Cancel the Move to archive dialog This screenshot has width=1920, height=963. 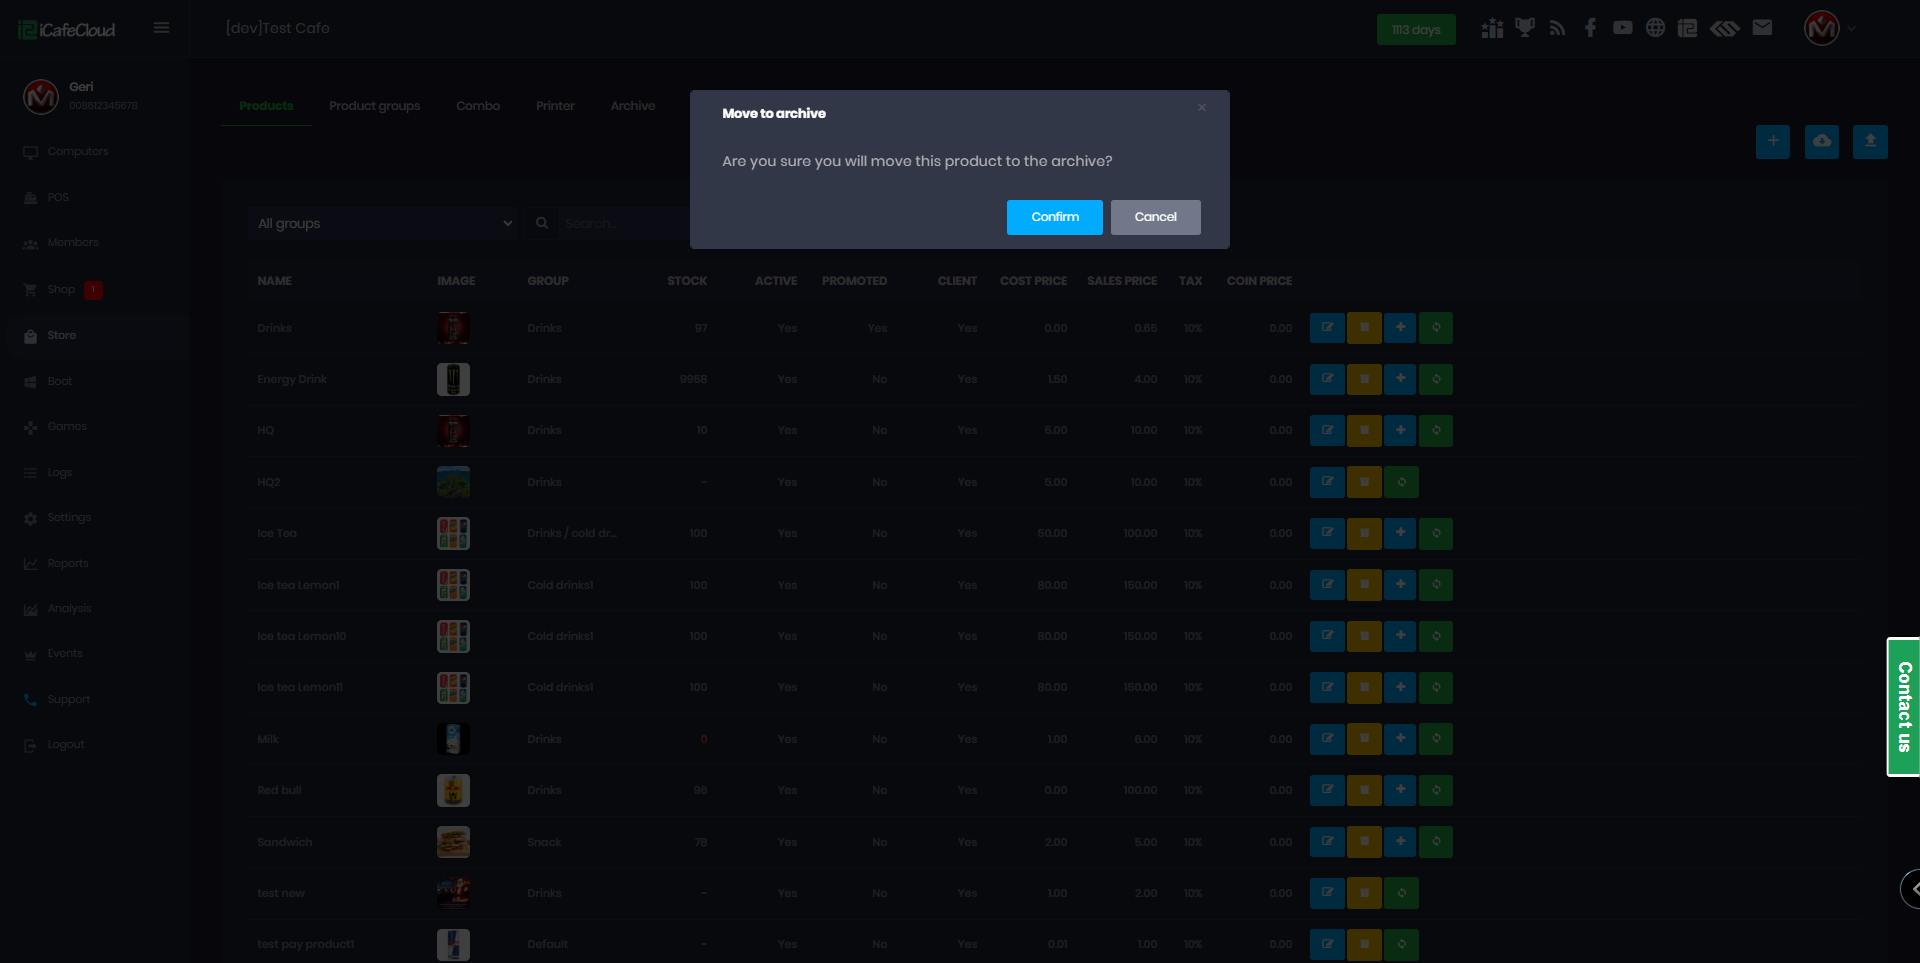[1155, 217]
